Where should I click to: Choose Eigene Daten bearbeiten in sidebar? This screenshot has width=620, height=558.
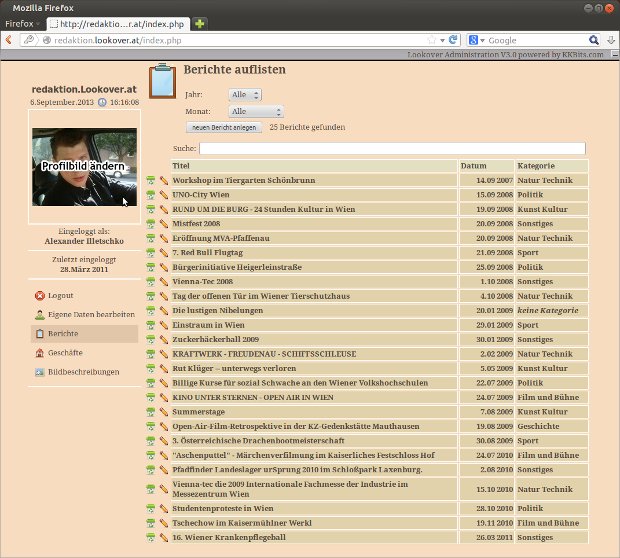[x=91, y=315]
